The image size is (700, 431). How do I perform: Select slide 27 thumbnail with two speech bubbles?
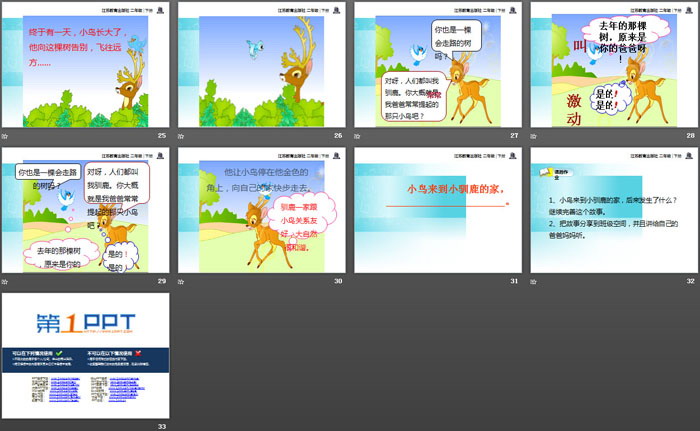tap(438, 65)
